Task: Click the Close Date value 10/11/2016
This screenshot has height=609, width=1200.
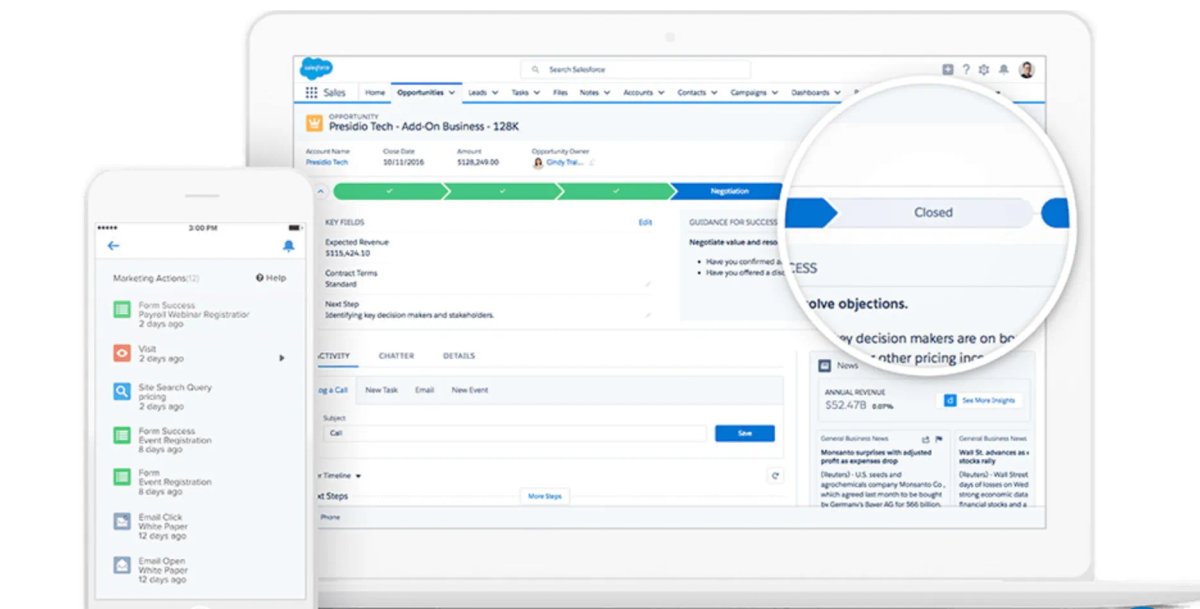Action: 401,161
